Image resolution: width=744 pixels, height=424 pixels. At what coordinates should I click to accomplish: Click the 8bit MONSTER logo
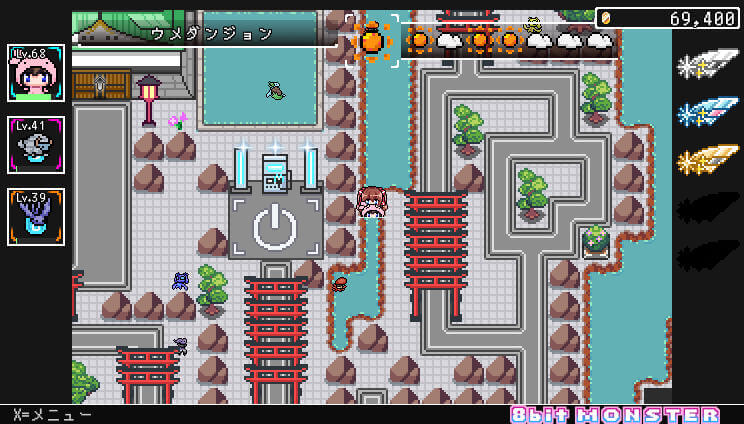[x=615, y=414]
